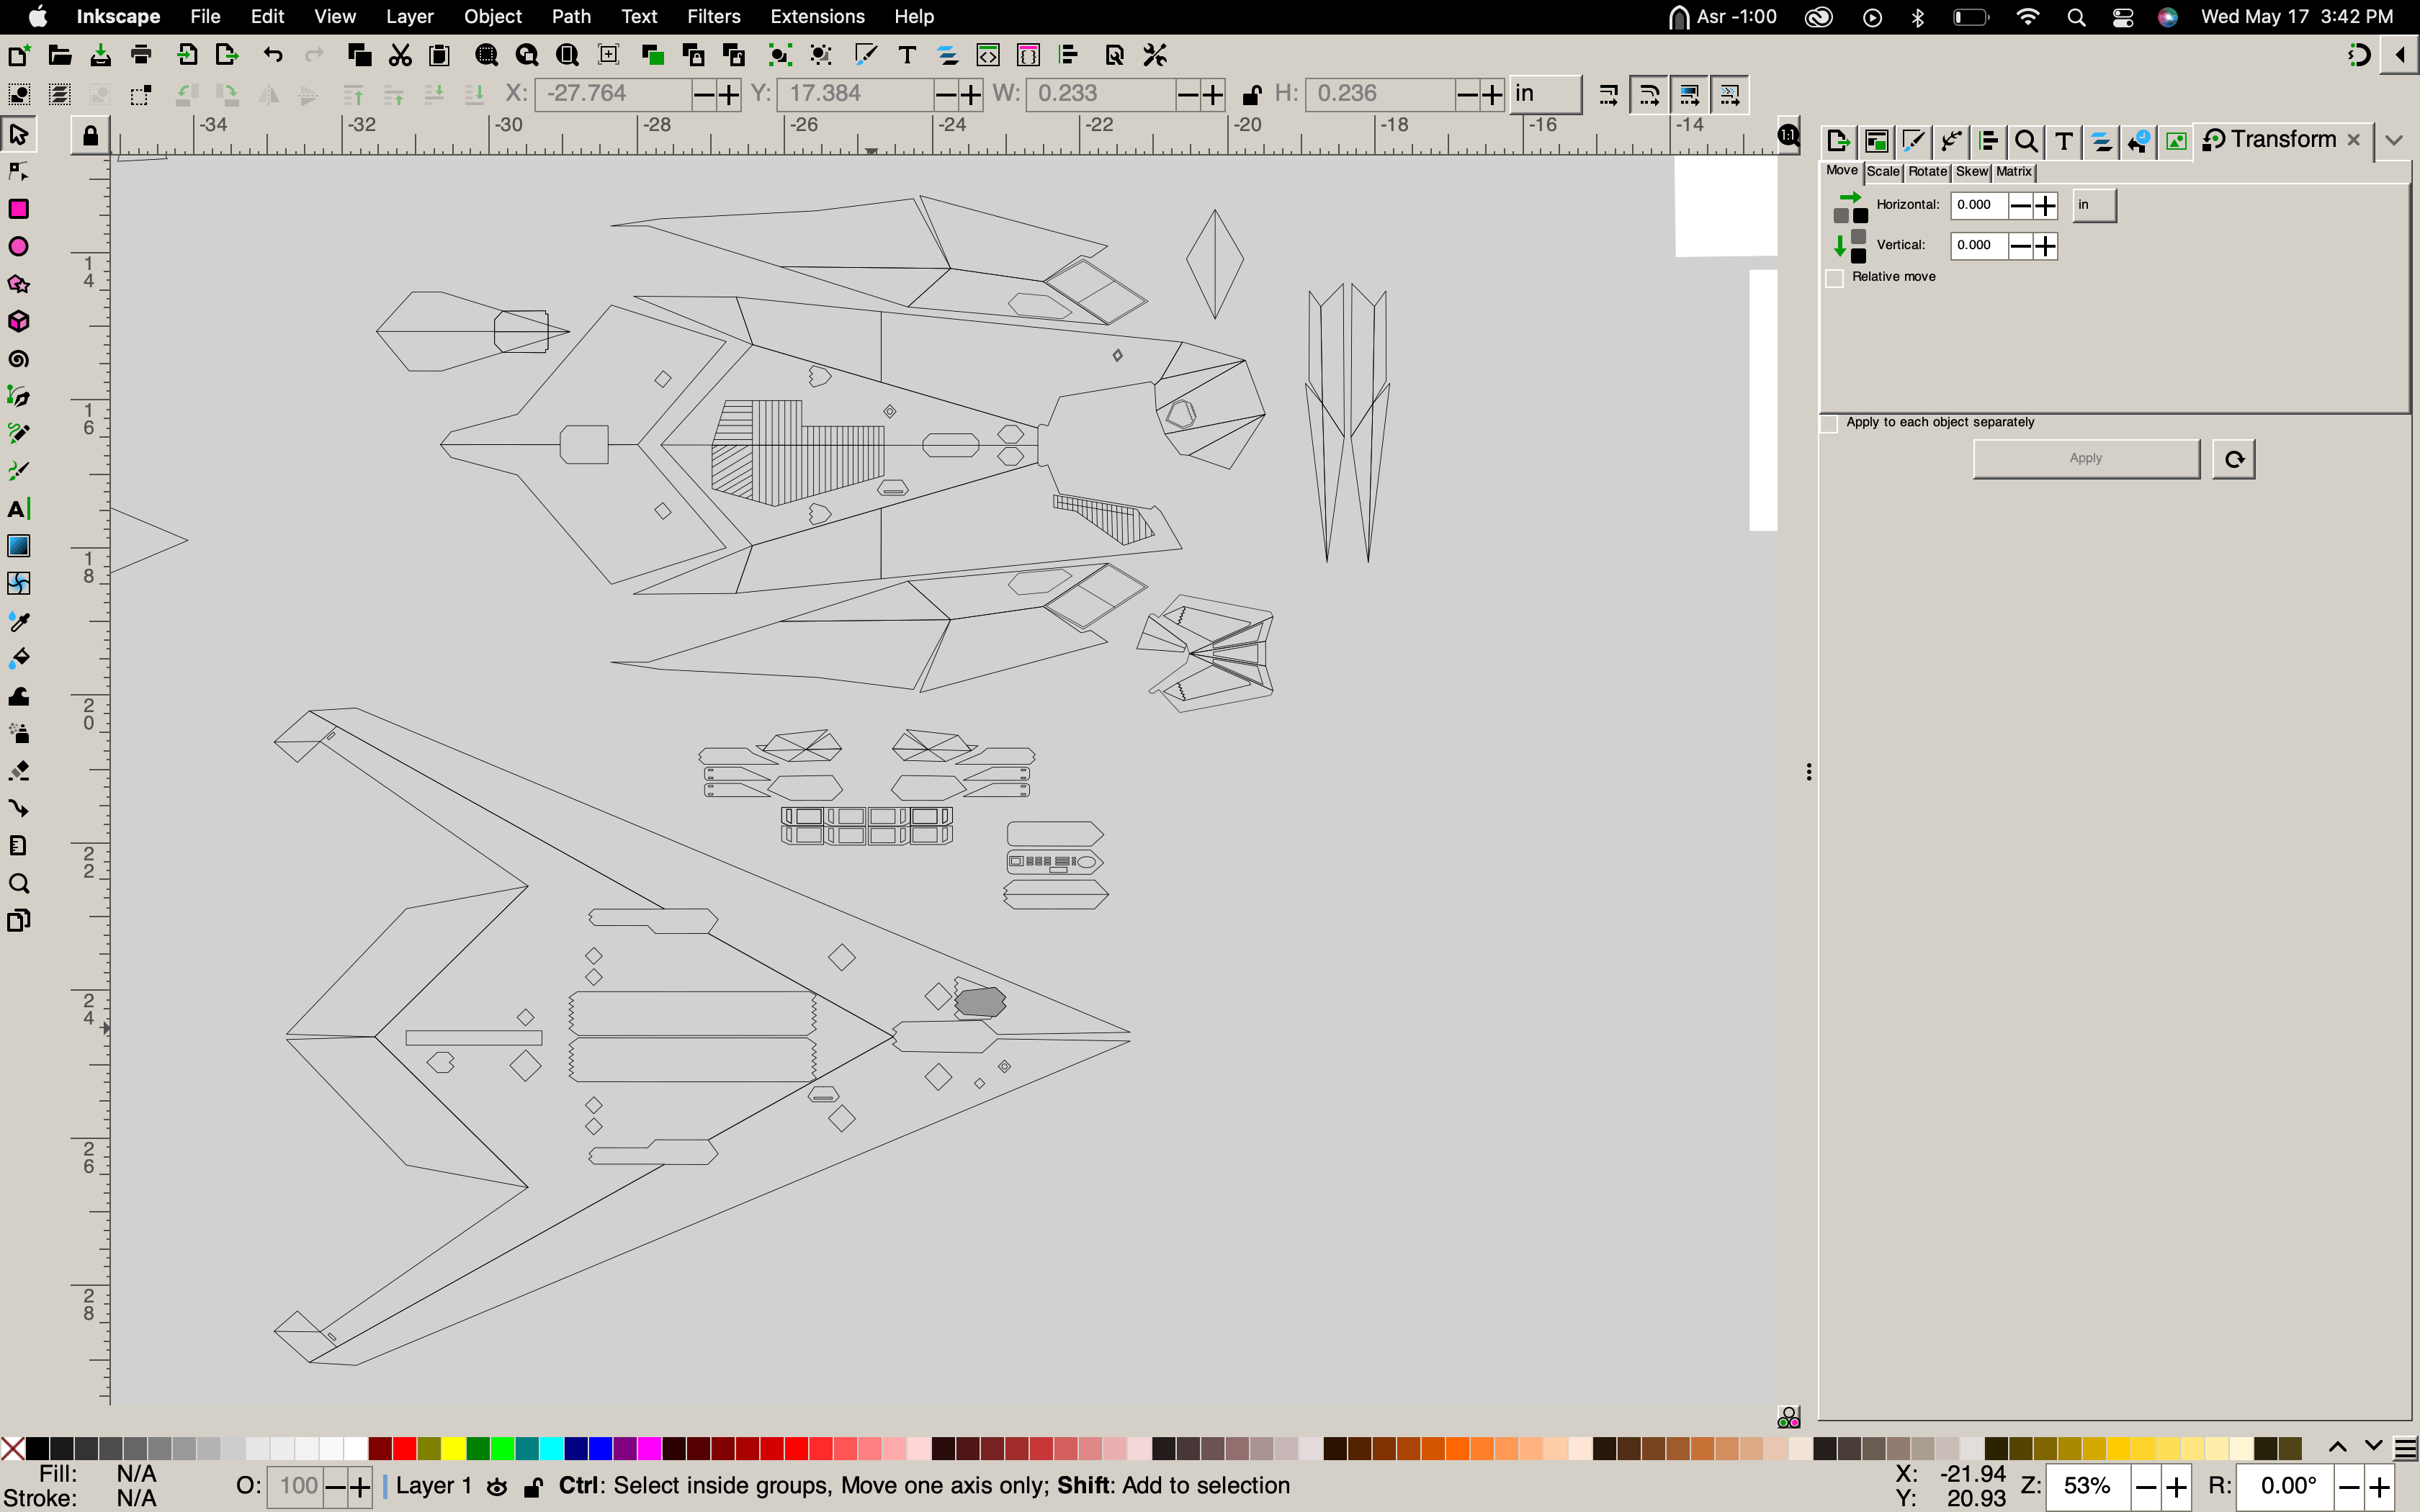Check Apply to each object separately
Image resolution: width=2420 pixels, height=1512 pixels.
pos(1829,423)
